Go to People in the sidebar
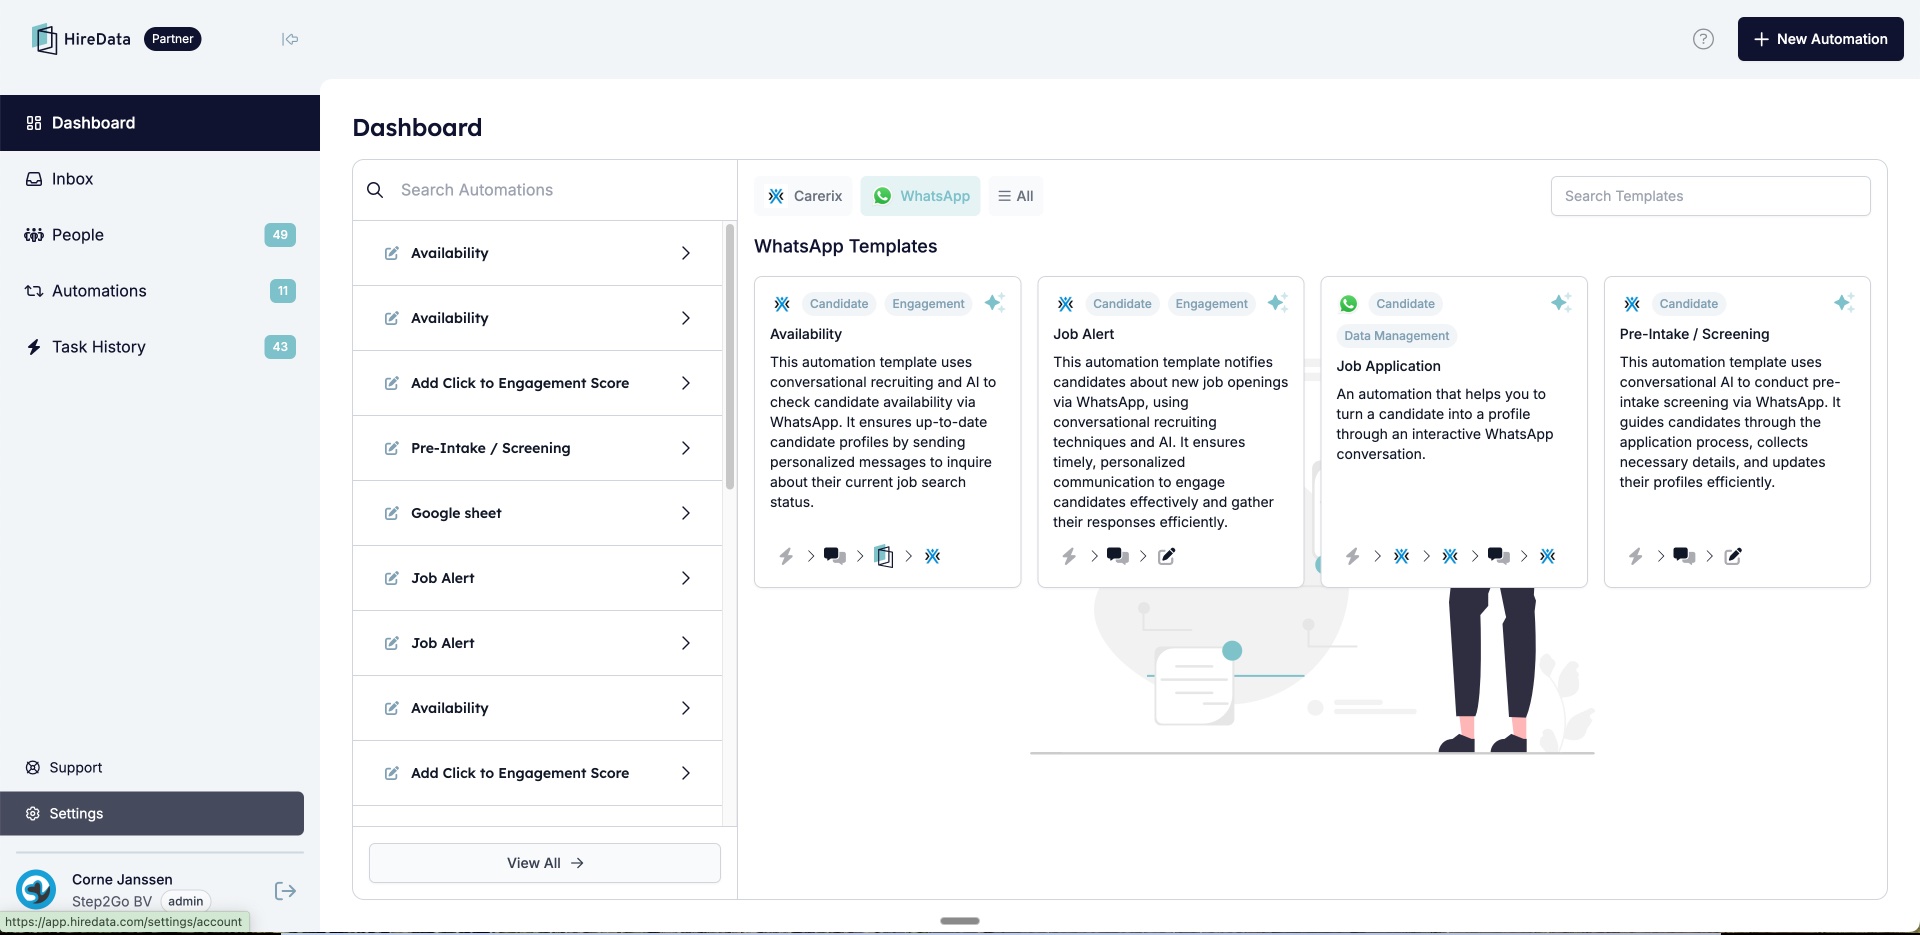The width and height of the screenshot is (1920, 935). (x=160, y=235)
